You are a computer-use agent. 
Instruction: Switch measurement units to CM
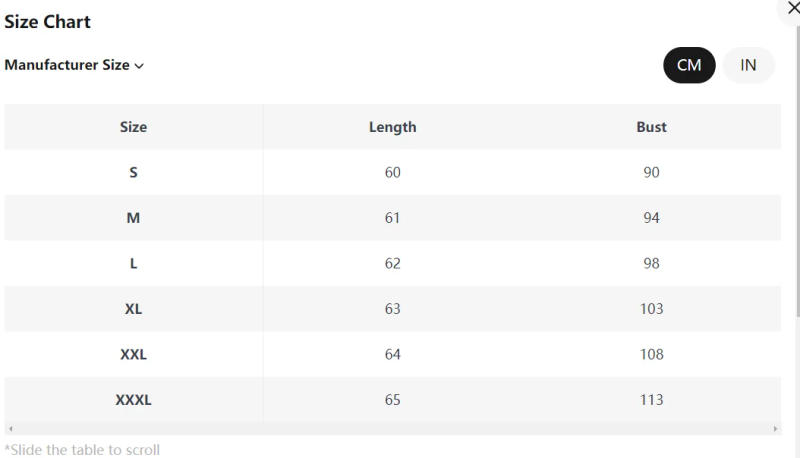[689, 66]
